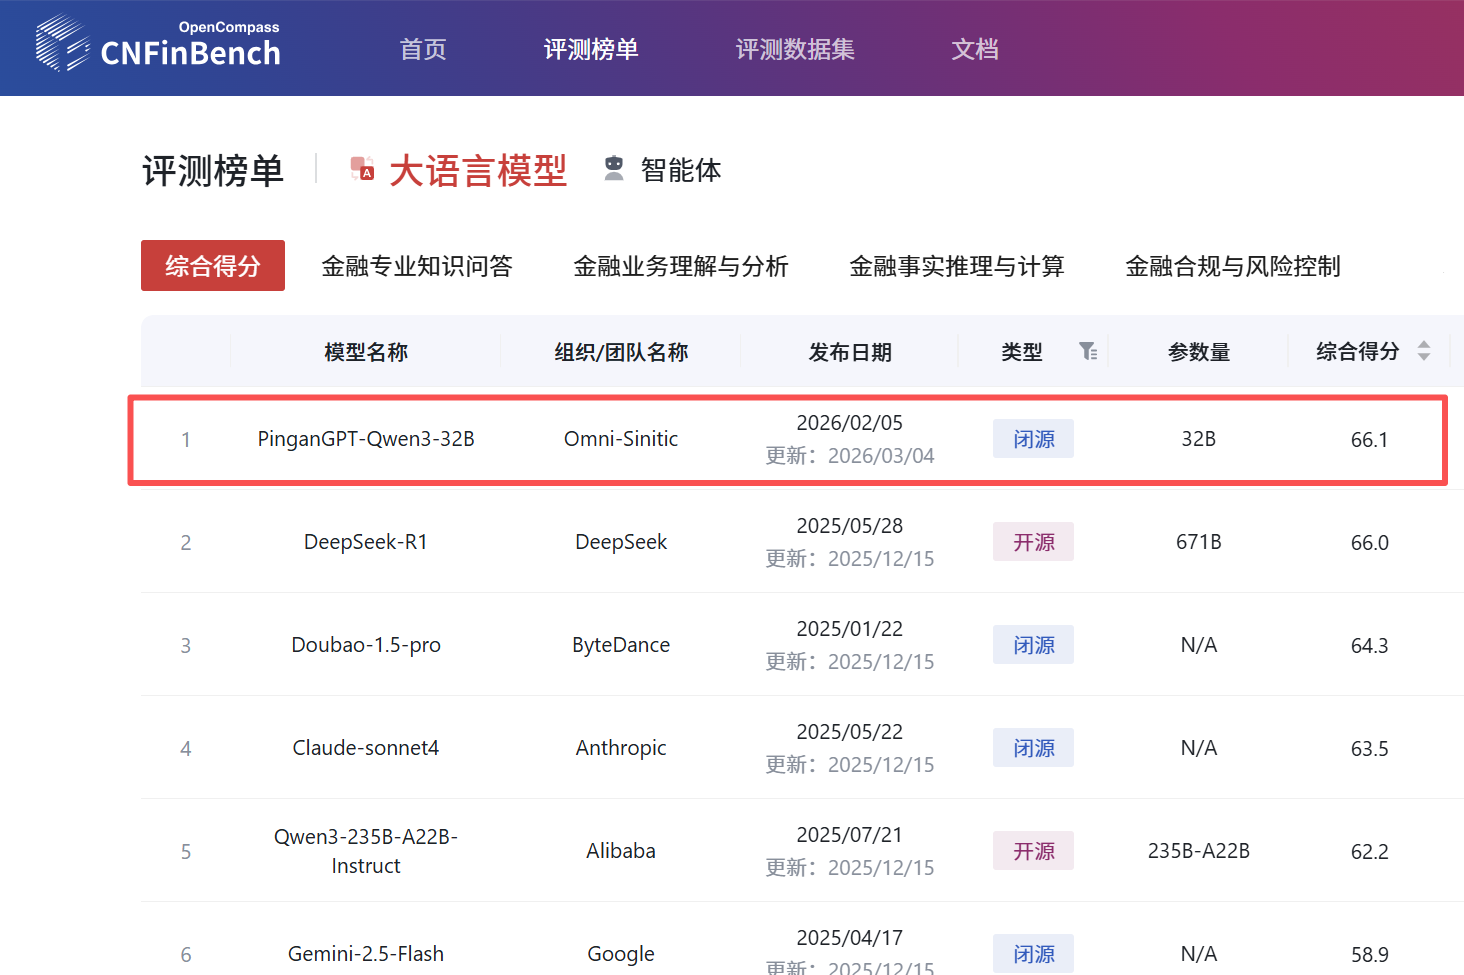Open the 文档 nav item
The image size is (1464, 975).
(x=975, y=49)
